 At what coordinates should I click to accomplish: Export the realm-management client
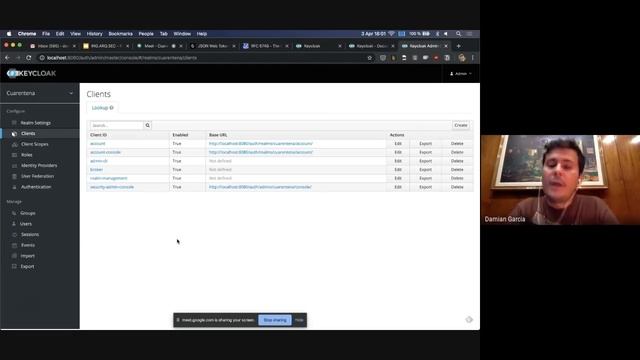pos(425,178)
